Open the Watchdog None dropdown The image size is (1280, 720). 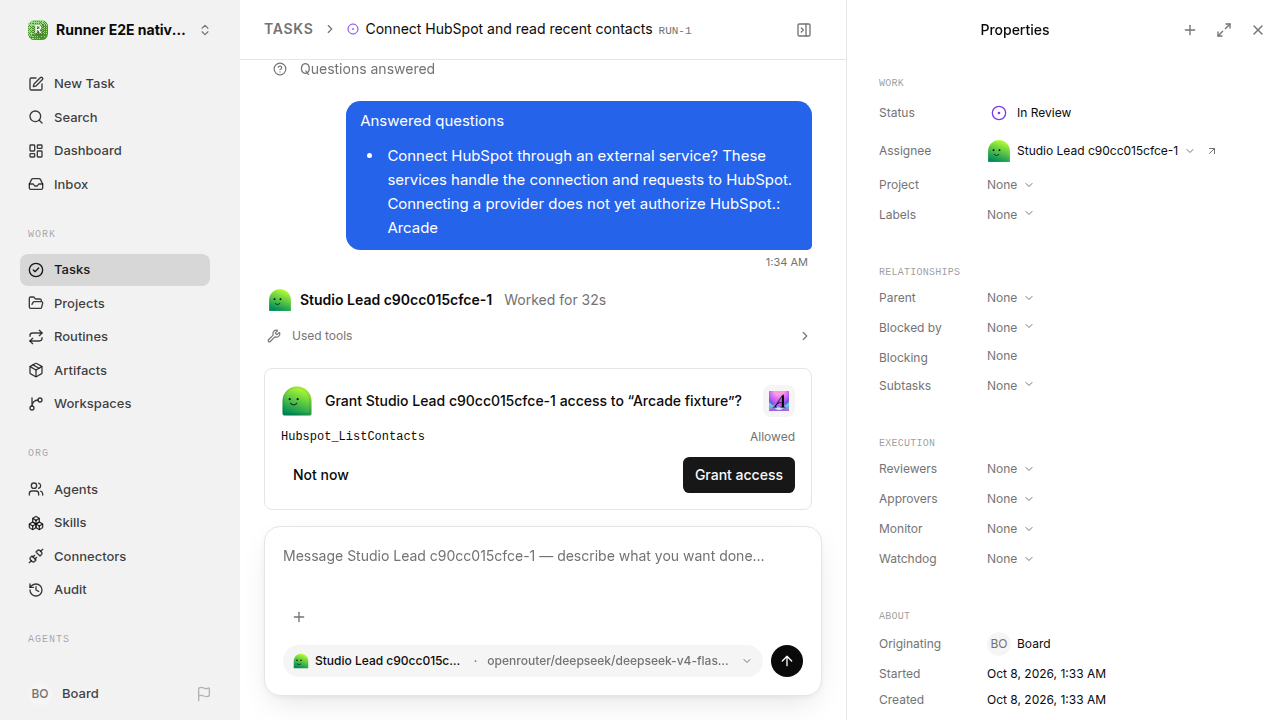1010,559
